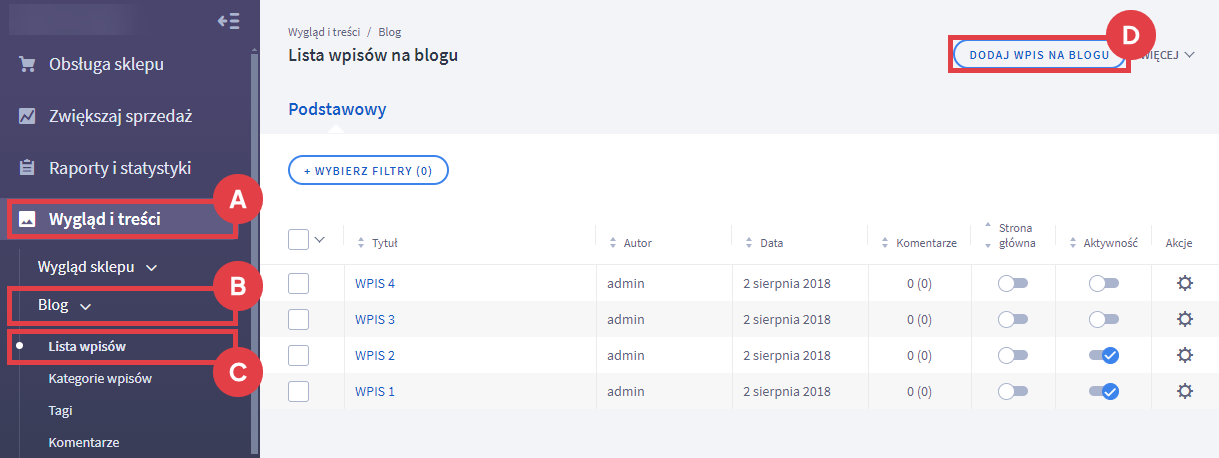The height and width of the screenshot is (458, 1219).
Task: Open the gear actions for WPIS 2
Action: [x=1185, y=355]
